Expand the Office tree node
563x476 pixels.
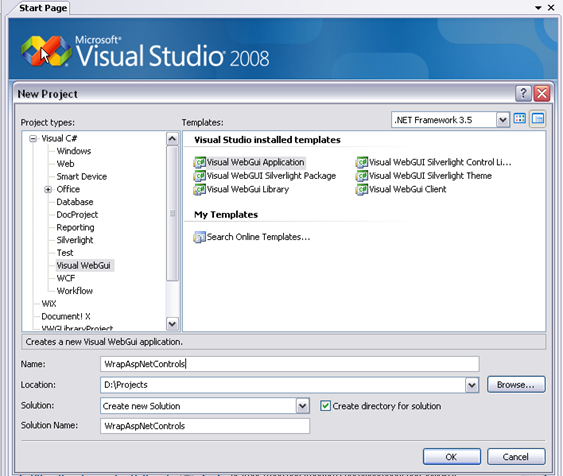coord(48,190)
